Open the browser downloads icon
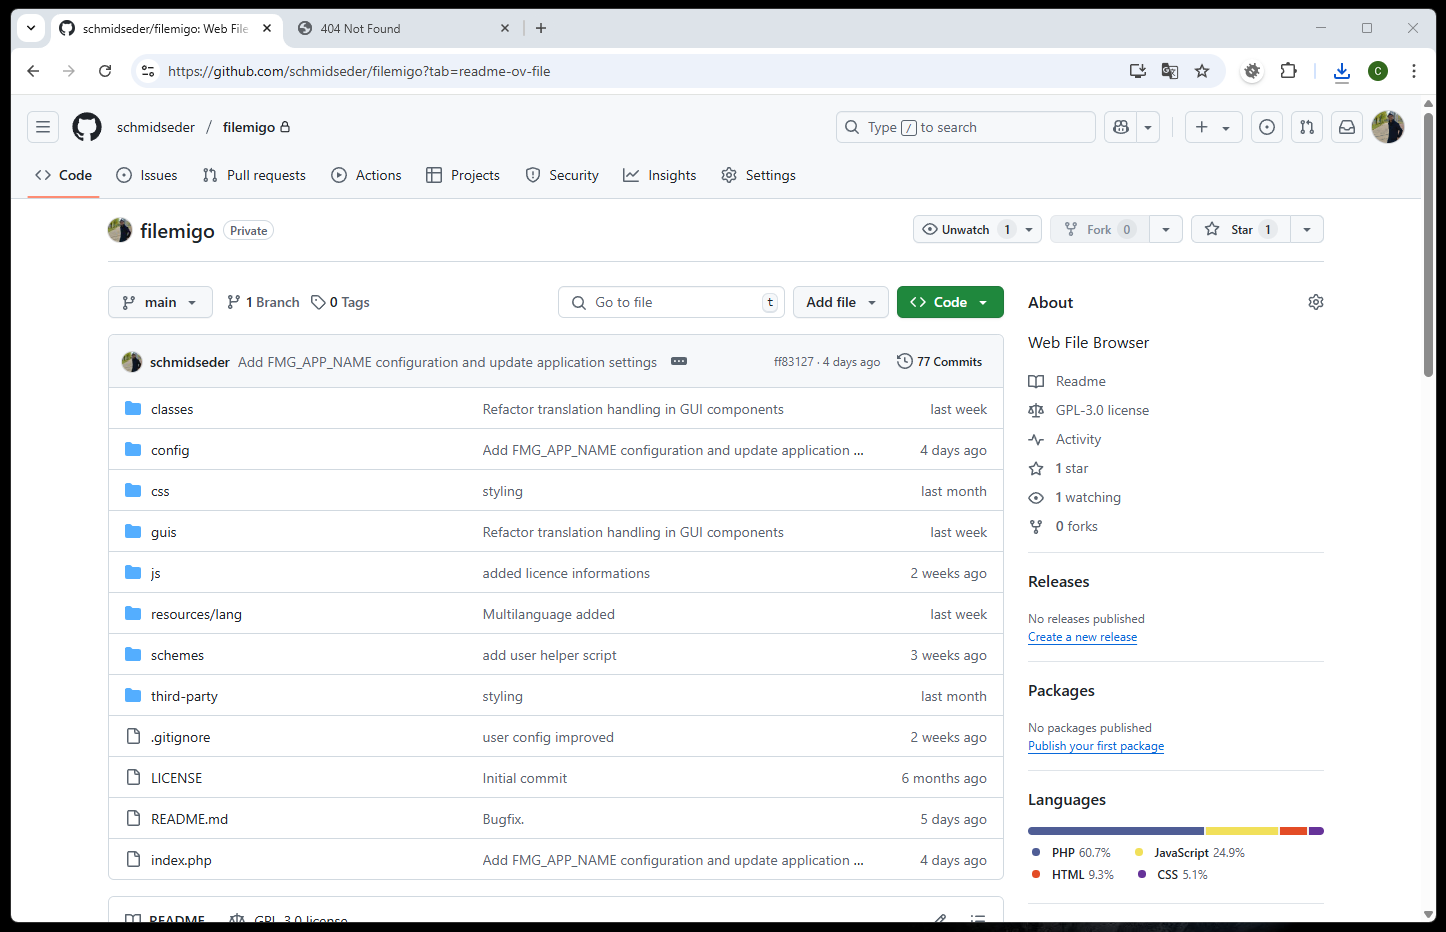This screenshot has height=932, width=1446. click(x=1342, y=71)
